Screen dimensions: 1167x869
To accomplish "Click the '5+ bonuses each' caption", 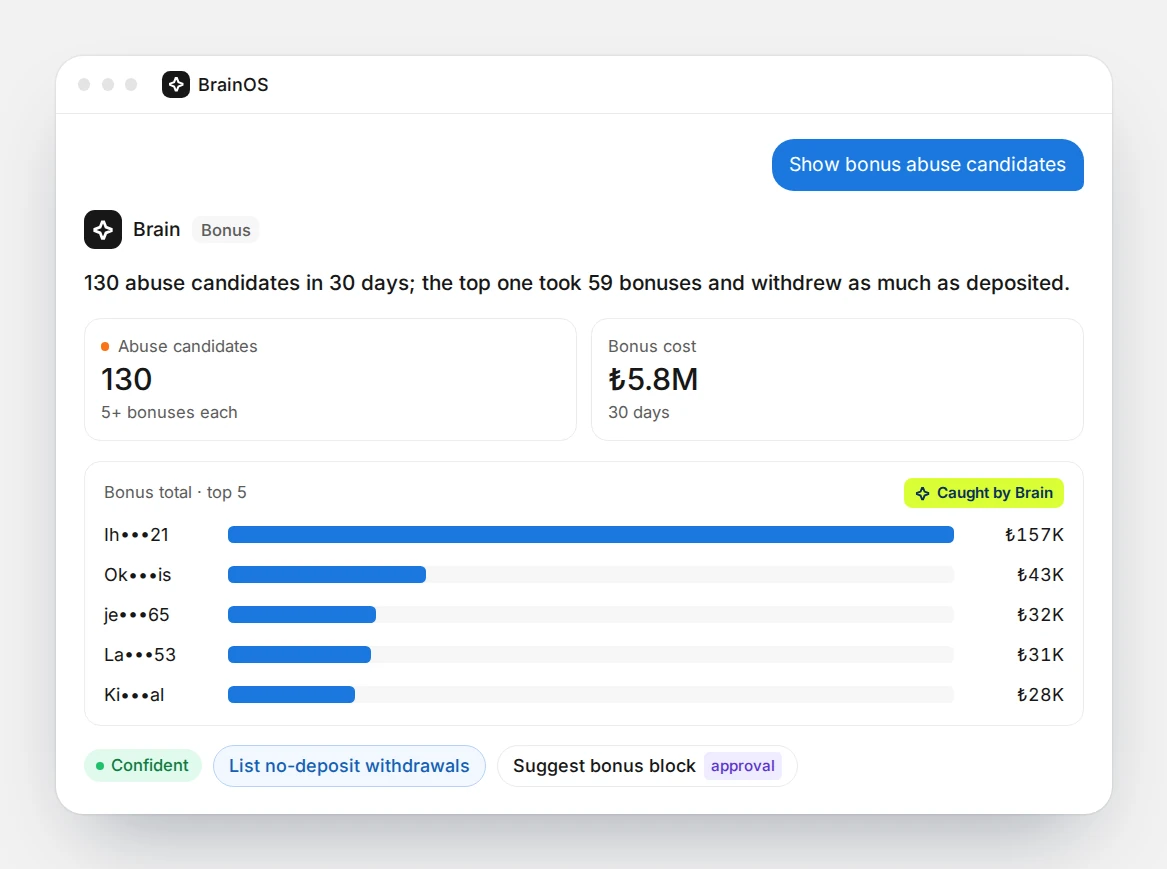I will (x=169, y=413).
